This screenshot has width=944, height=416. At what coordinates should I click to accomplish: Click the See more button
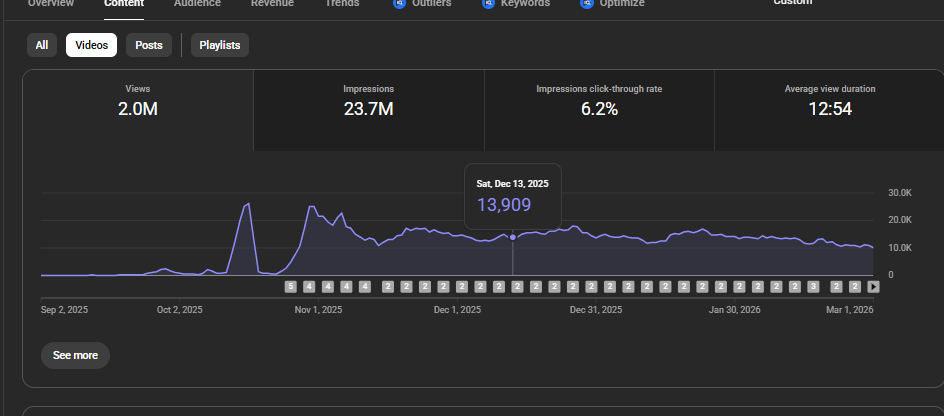coord(75,355)
